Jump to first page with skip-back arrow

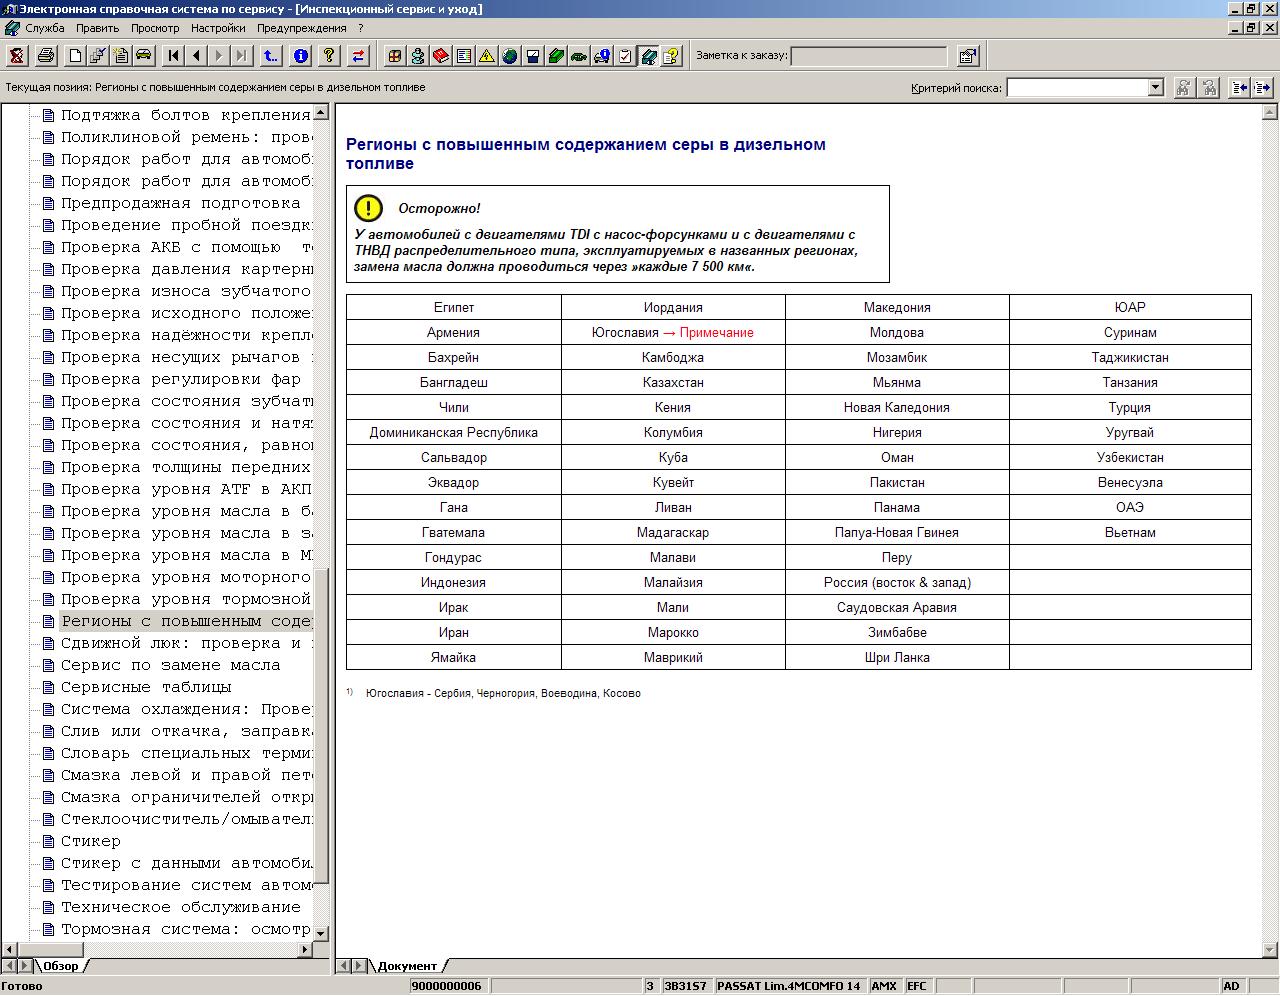point(174,56)
